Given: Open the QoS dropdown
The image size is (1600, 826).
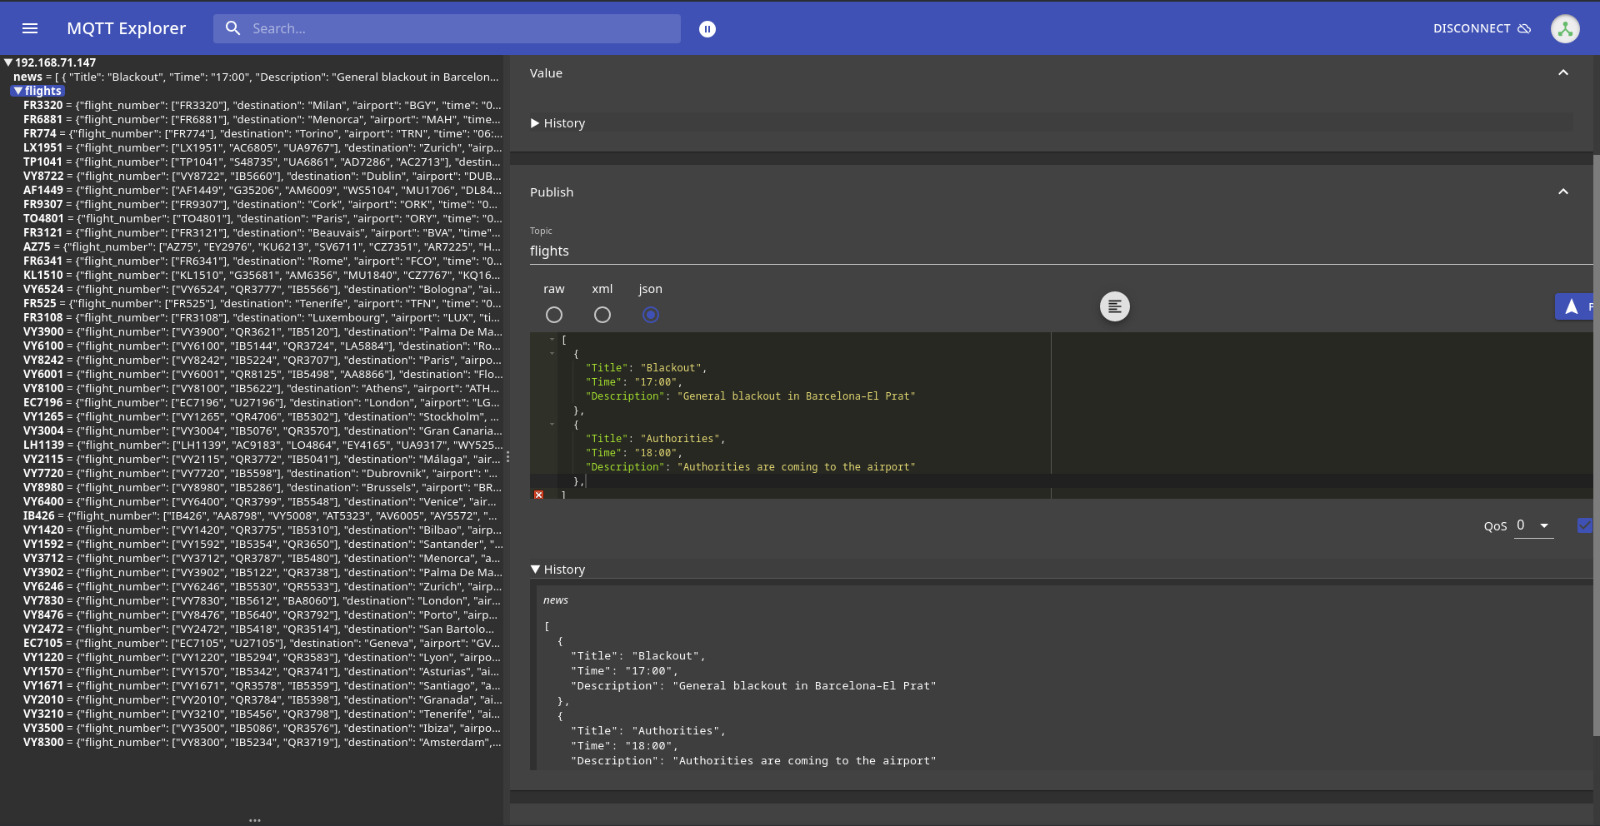Looking at the screenshot, I should pyautogui.click(x=1534, y=525).
